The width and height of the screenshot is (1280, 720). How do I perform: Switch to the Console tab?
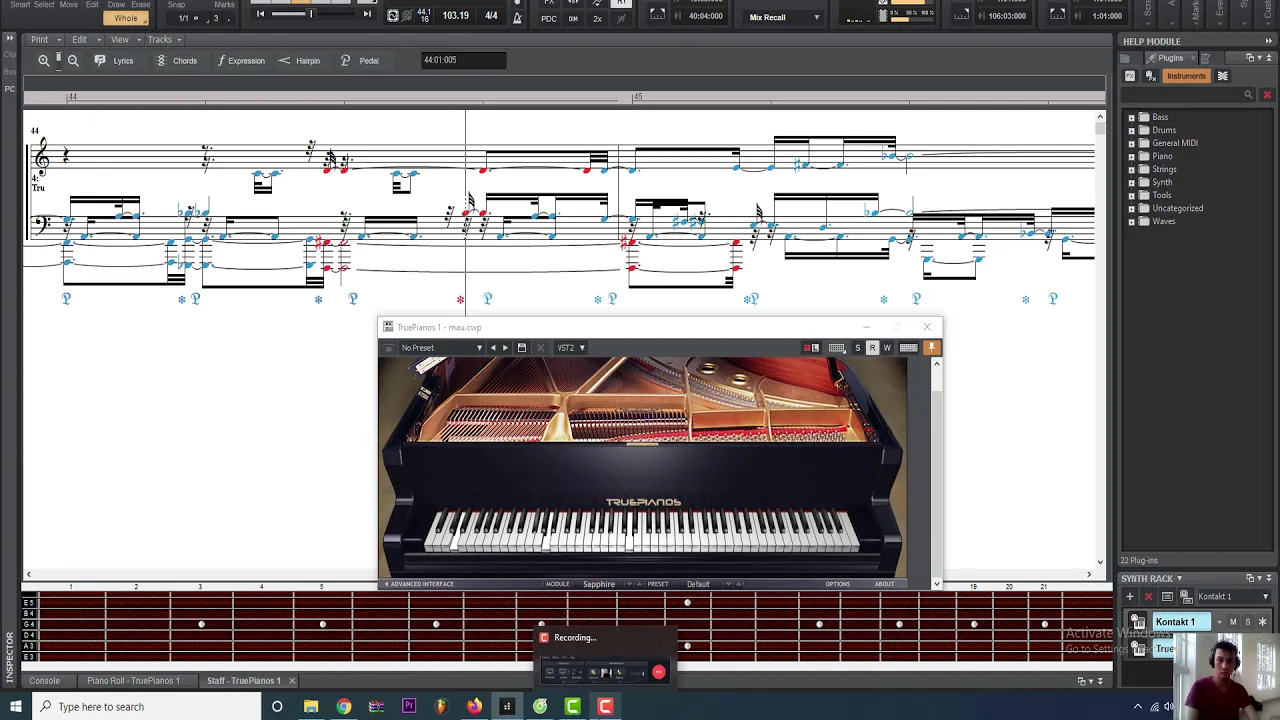click(x=44, y=681)
